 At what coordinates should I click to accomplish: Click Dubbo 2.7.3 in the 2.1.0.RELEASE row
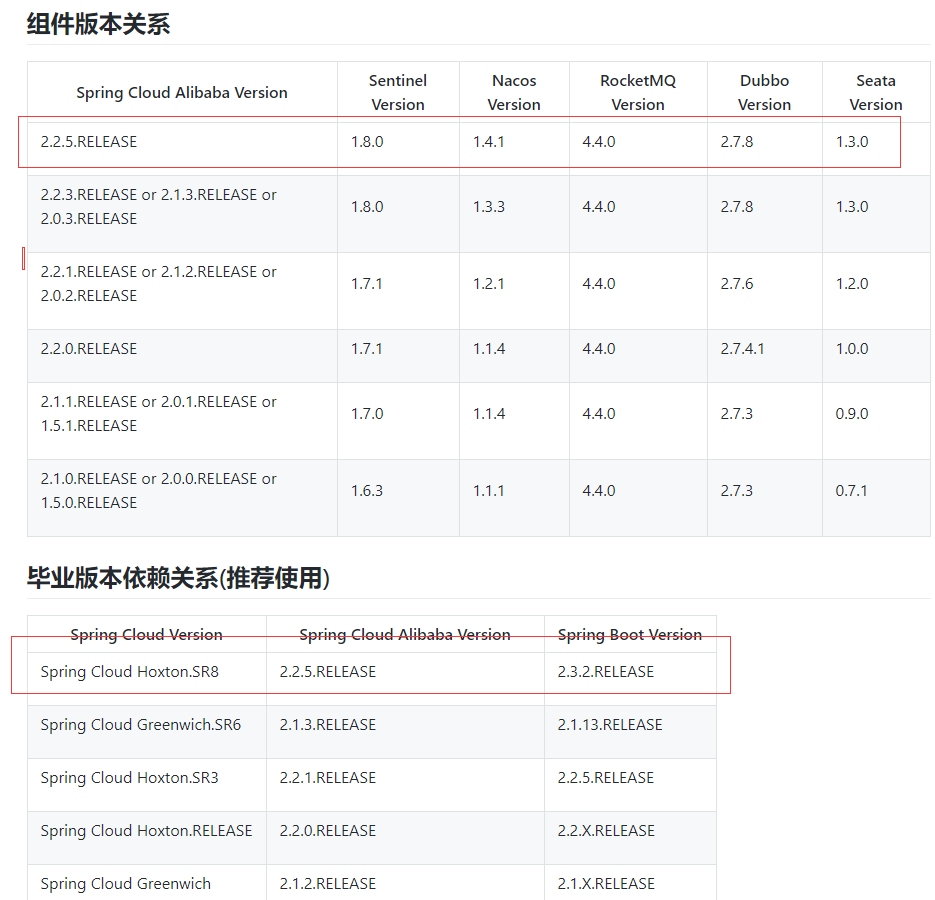click(x=736, y=491)
